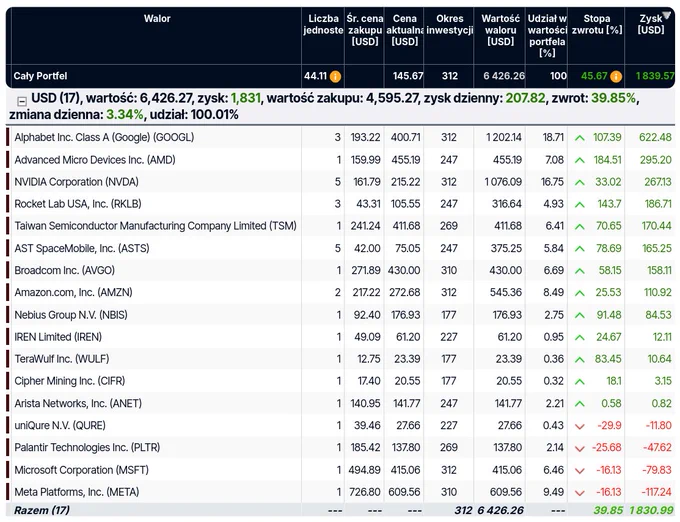The width and height of the screenshot is (680, 522).
Task: Open Palantir Technologies Inc. (PLTR)
Action: pyautogui.click(x=87, y=448)
